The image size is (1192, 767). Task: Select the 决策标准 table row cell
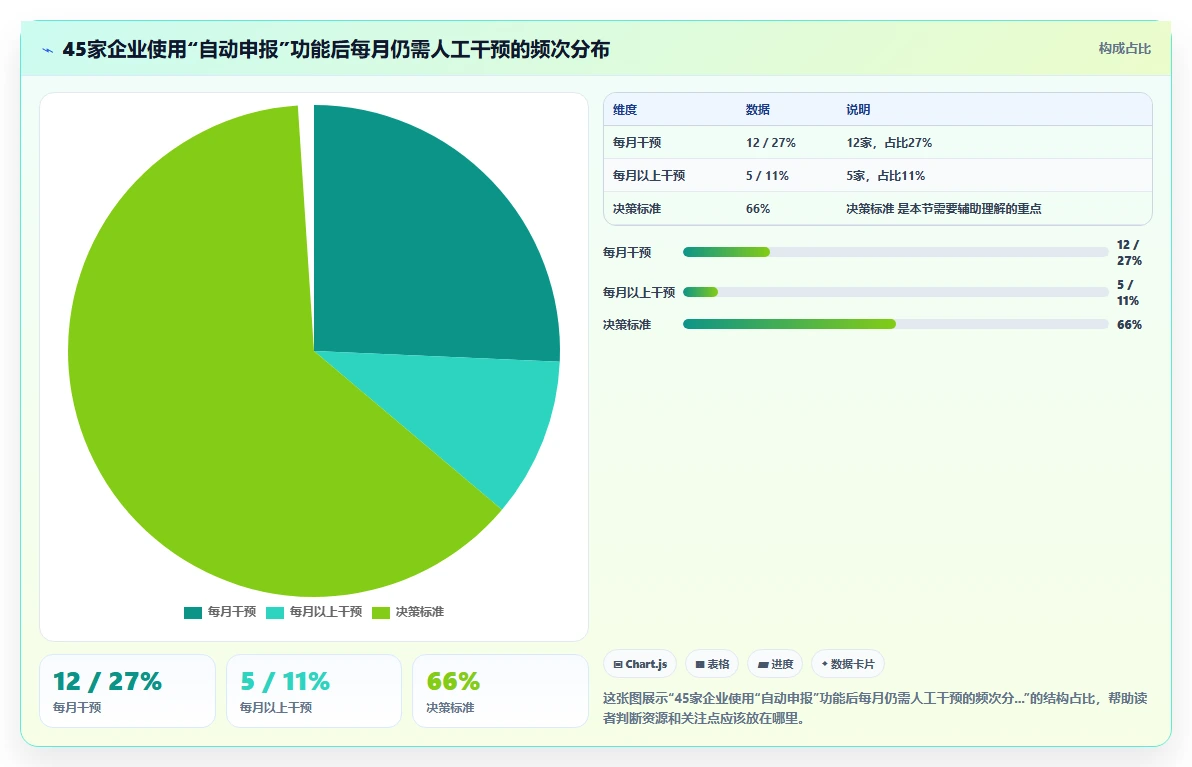pos(637,209)
